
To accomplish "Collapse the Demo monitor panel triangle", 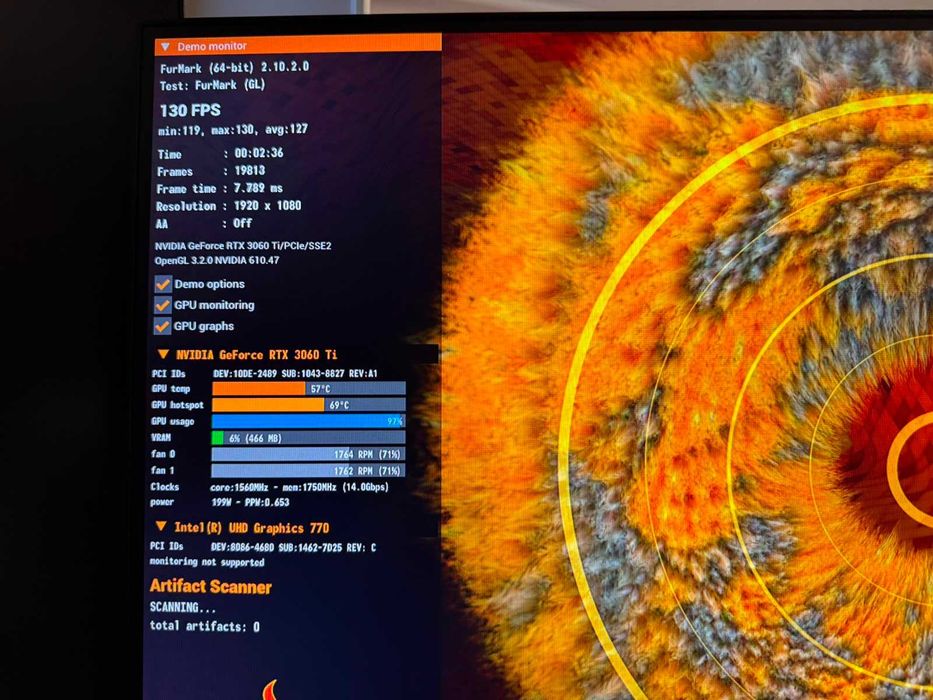I will click(165, 46).
